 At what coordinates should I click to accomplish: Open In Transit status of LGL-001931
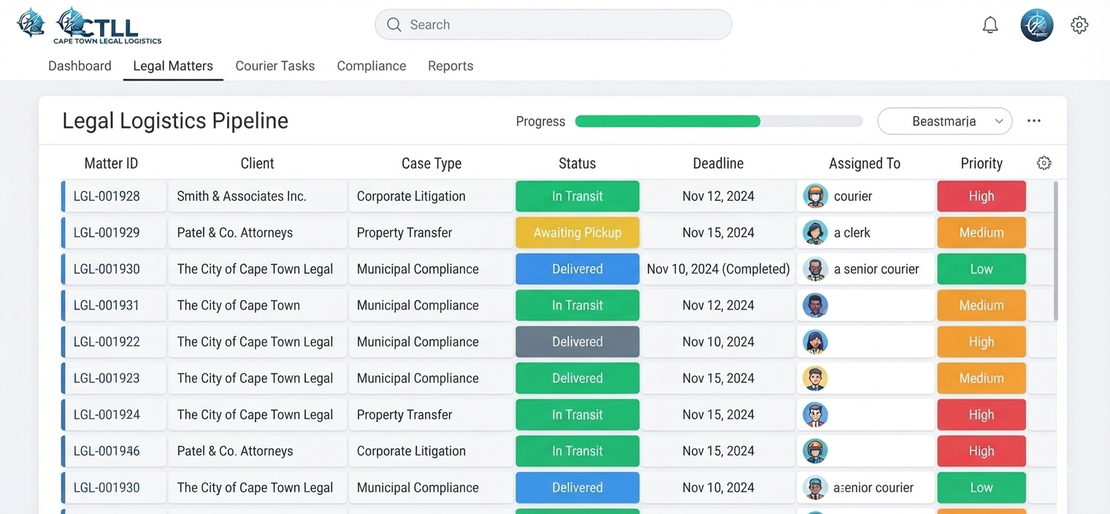tap(578, 305)
